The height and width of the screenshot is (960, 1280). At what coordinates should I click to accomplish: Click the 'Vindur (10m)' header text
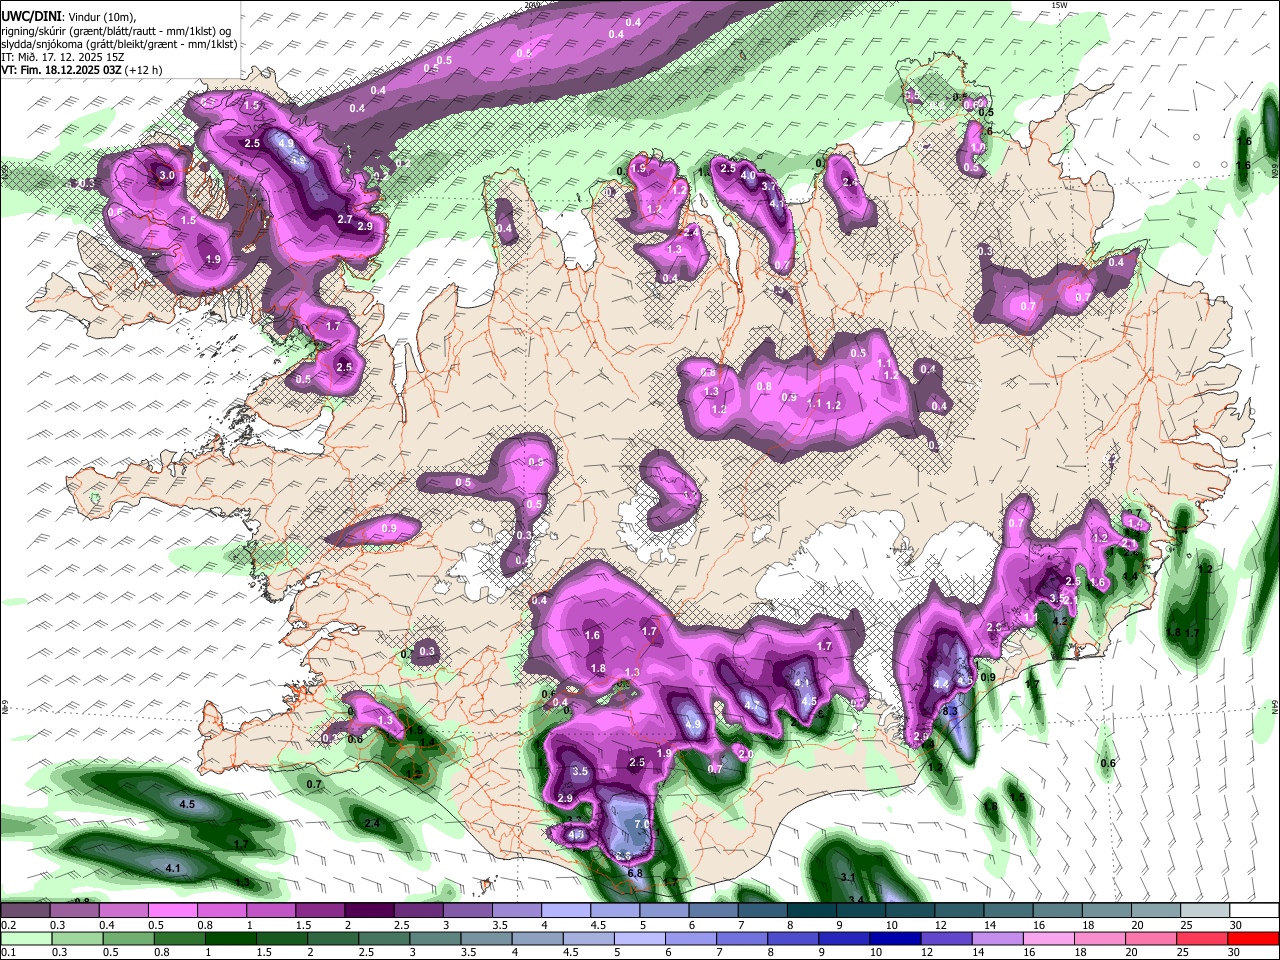coord(102,17)
